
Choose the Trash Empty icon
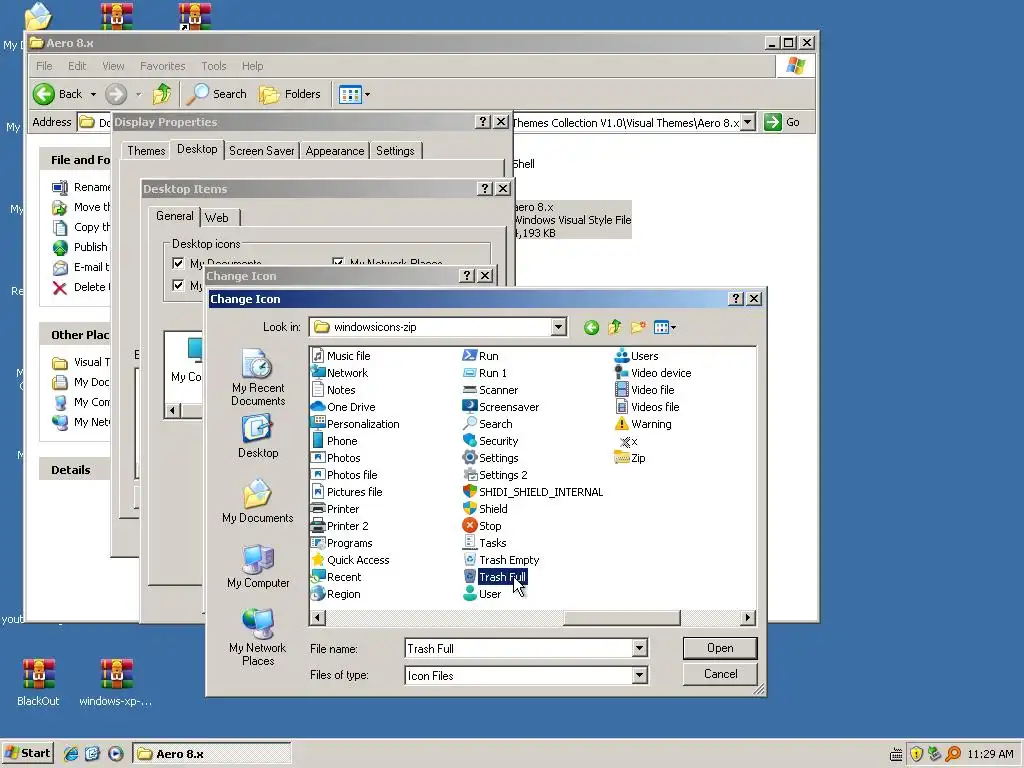[x=502, y=560]
